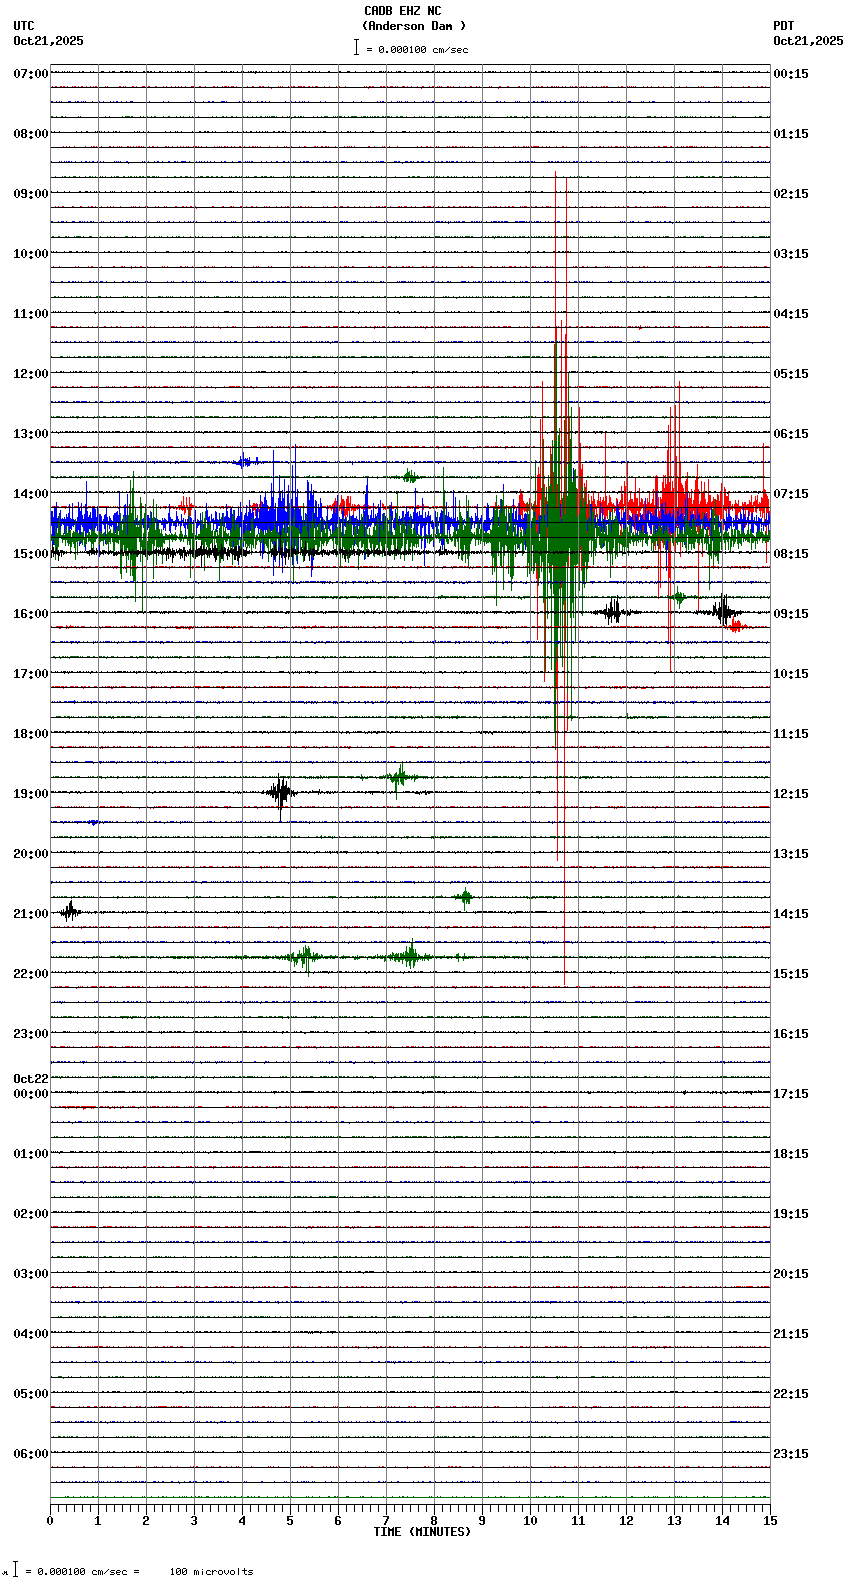Image resolution: width=850 pixels, height=1584 pixels.
Task: Click the '17:15' PDT time label
Action: [x=791, y=1094]
